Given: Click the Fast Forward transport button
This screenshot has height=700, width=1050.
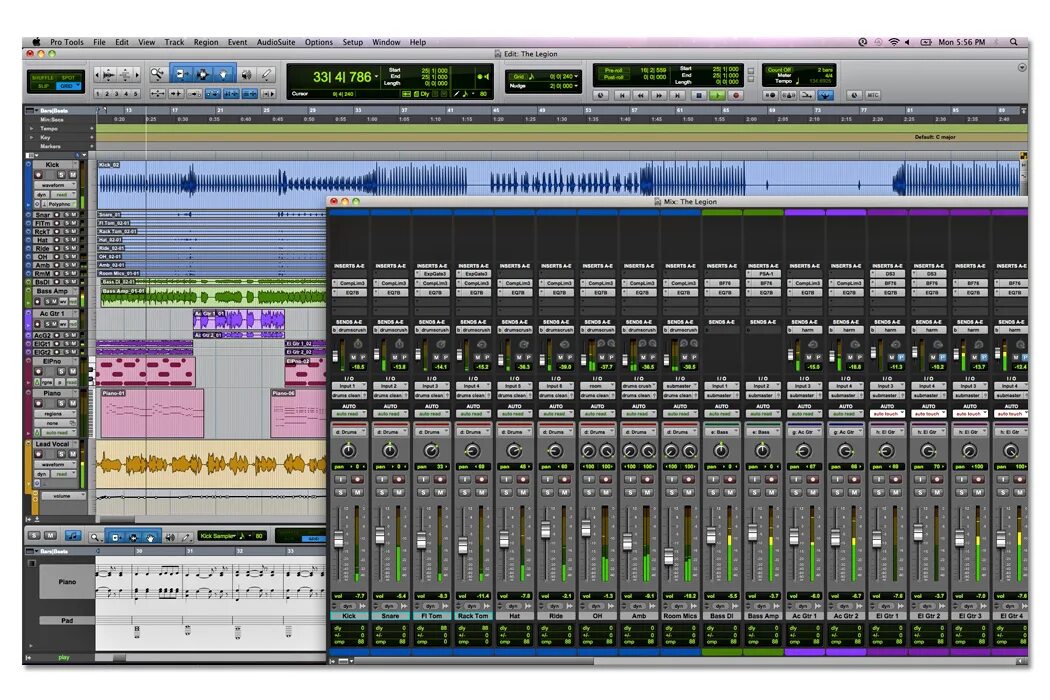Looking at the screenshot, I should 660,95.
